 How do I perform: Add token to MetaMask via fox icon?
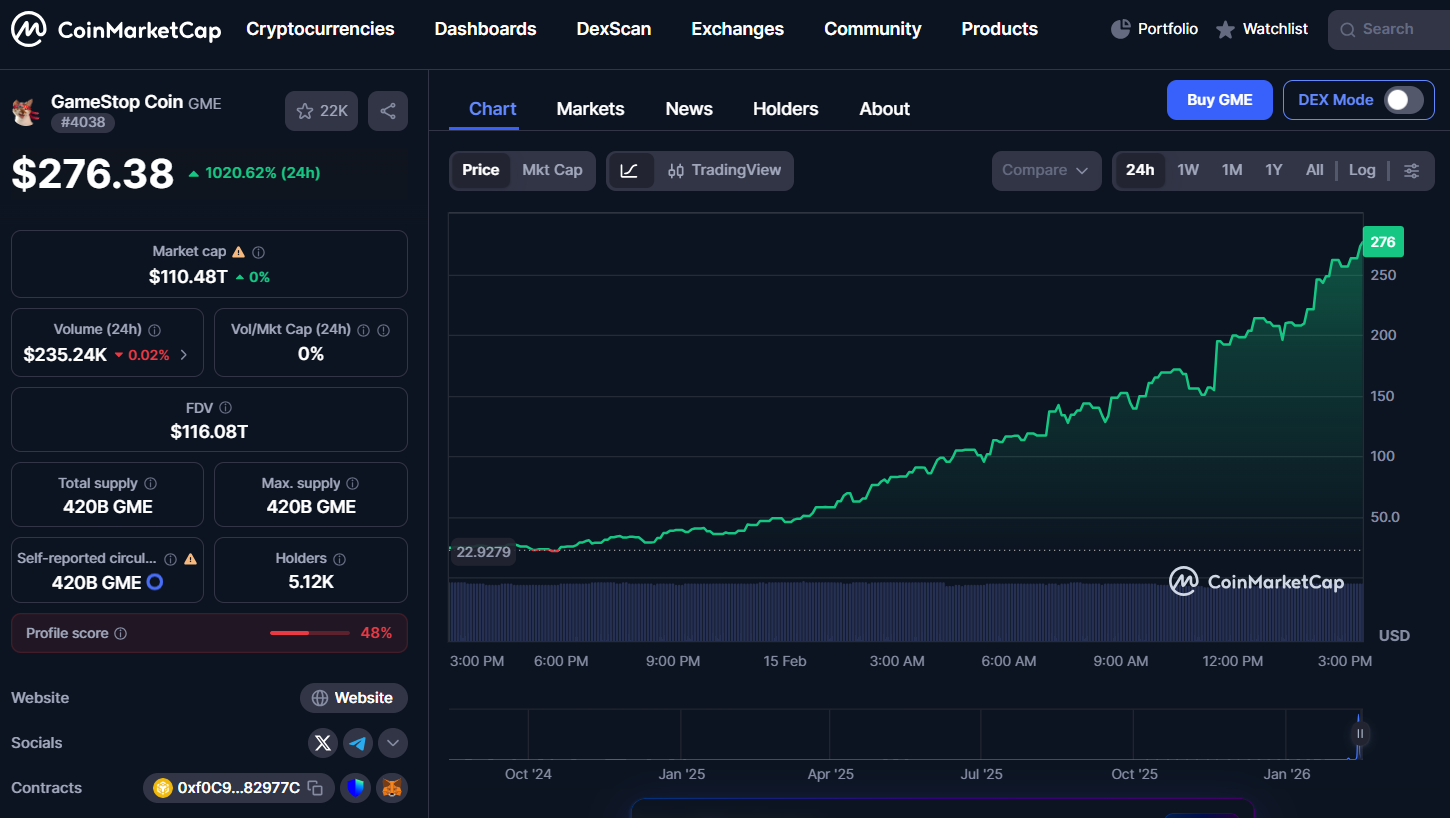coord(393,788)
